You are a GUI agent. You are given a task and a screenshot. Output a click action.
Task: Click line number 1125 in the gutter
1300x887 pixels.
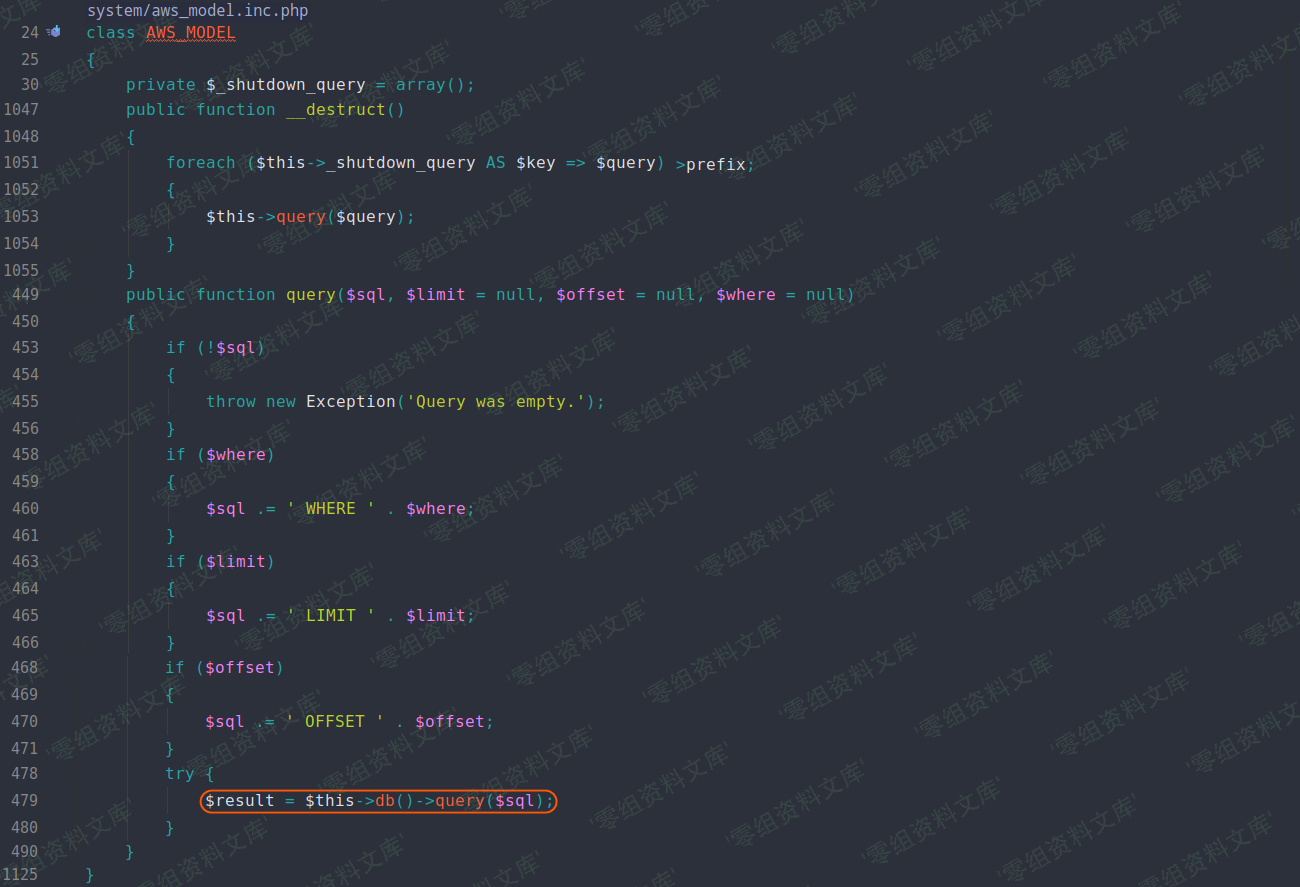[21, 876]
